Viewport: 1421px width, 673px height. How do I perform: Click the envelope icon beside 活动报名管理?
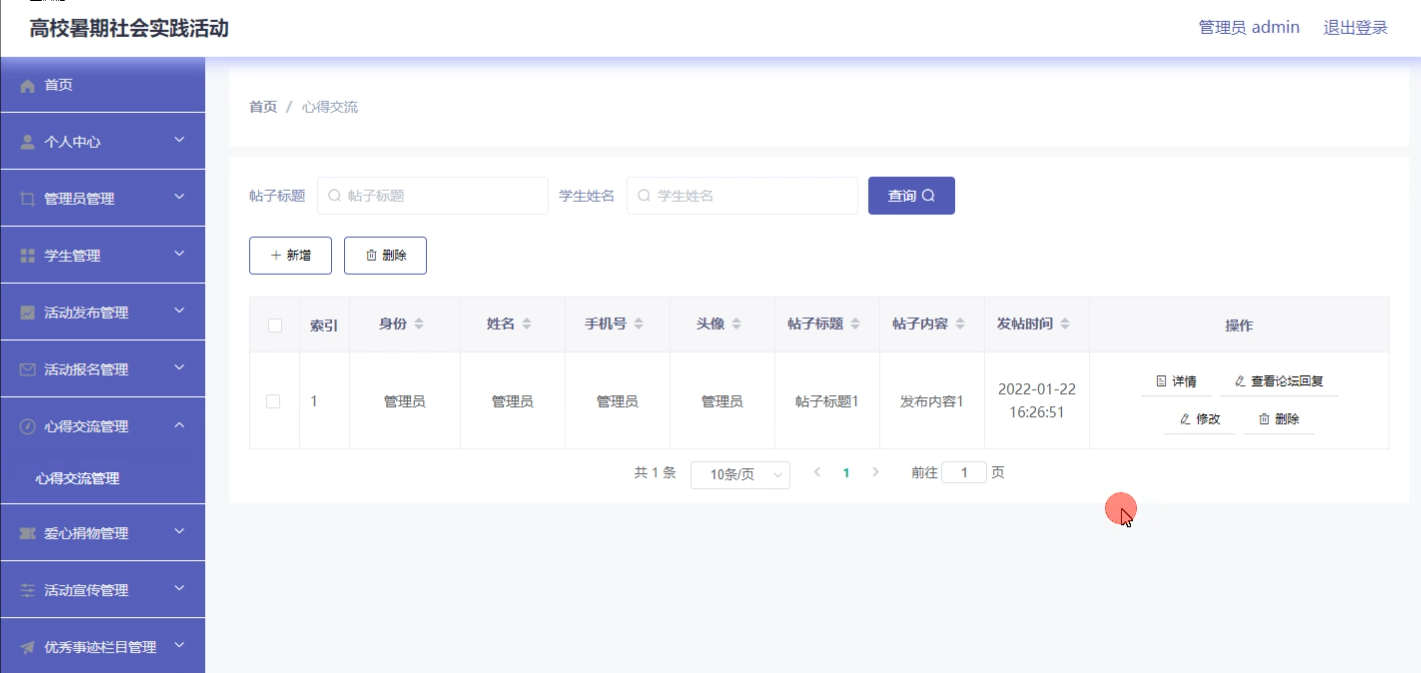pyautogui.click(x=28, y=370)
